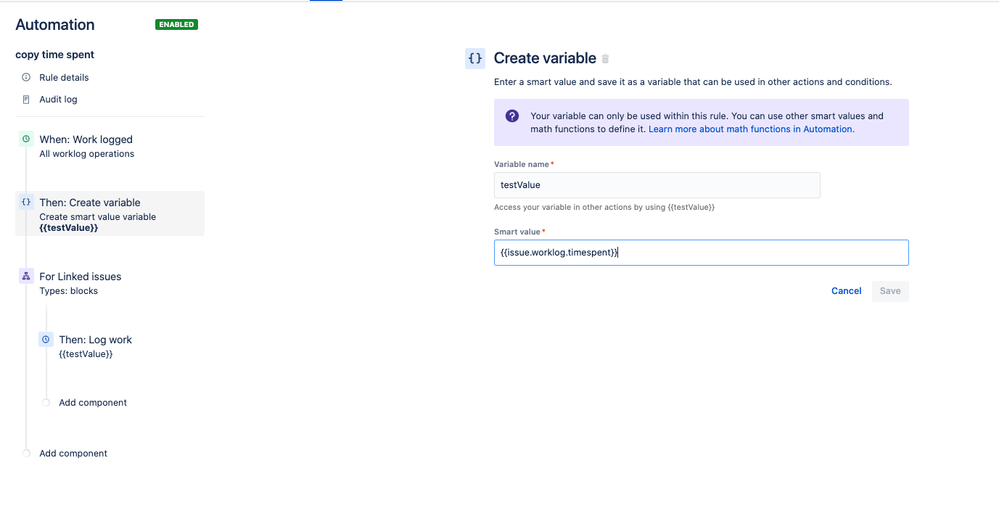
Task: Click the Access your variable hint text
Action: tap(604, 208)
